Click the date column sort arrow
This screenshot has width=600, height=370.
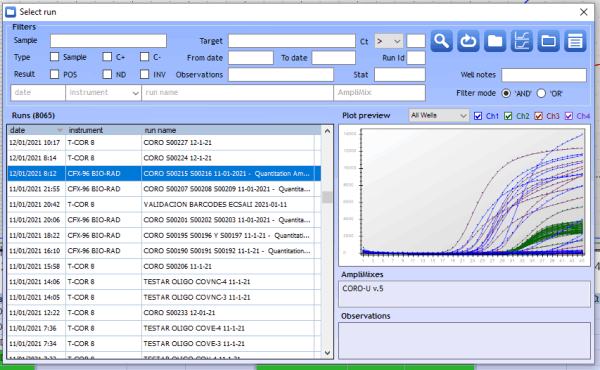[60, 130]
